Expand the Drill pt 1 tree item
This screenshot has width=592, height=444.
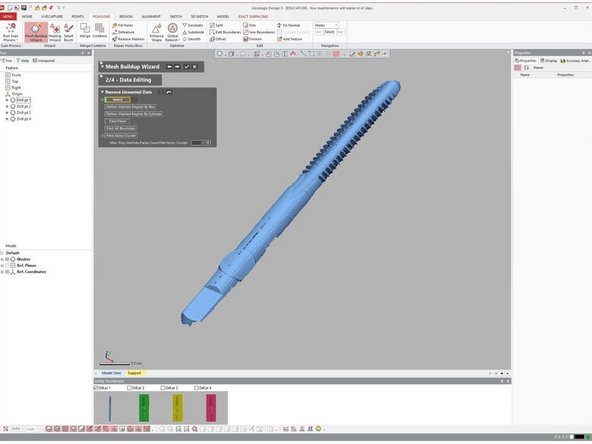pyautogui.click(x=7, y=100)
